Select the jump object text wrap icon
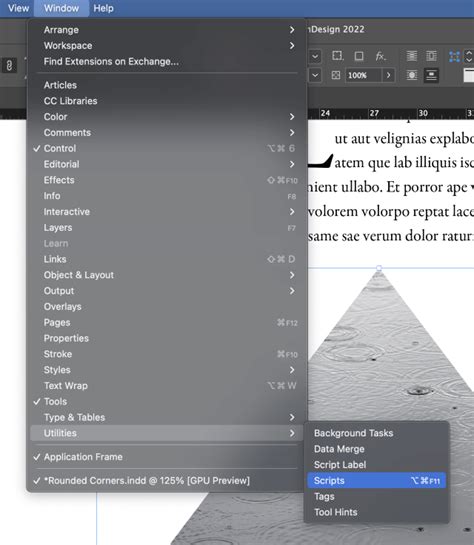474x545 pixels. pyautogui.click(x=431, y=75)
